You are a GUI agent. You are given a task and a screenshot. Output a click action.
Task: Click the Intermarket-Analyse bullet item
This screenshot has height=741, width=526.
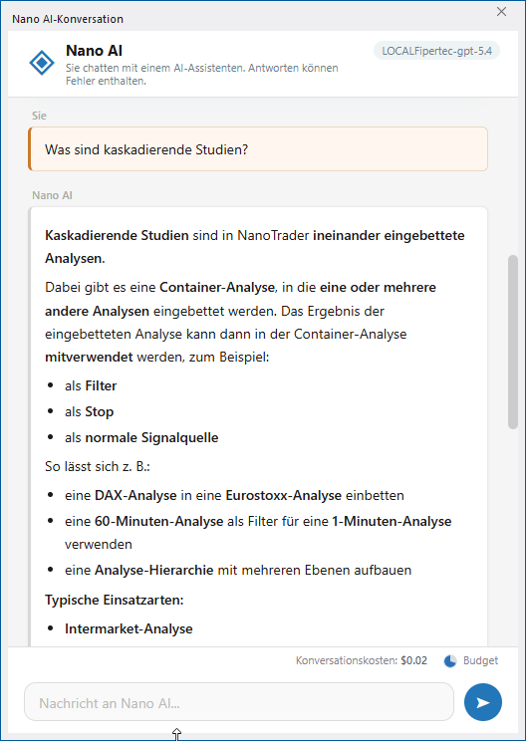(x=129, y=629)
